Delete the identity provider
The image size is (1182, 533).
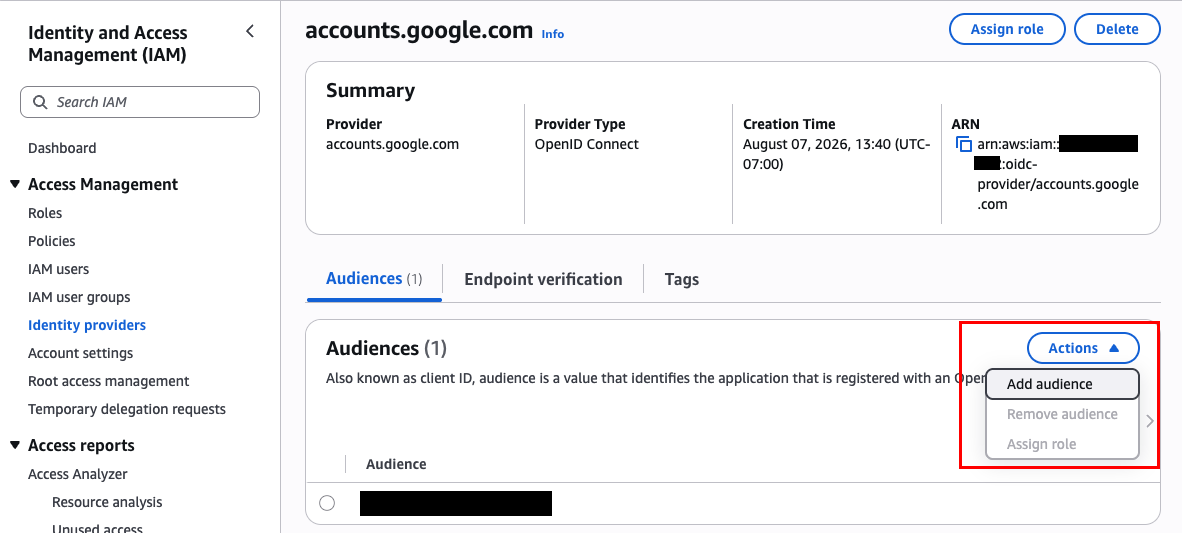(x=1116, y=29)
